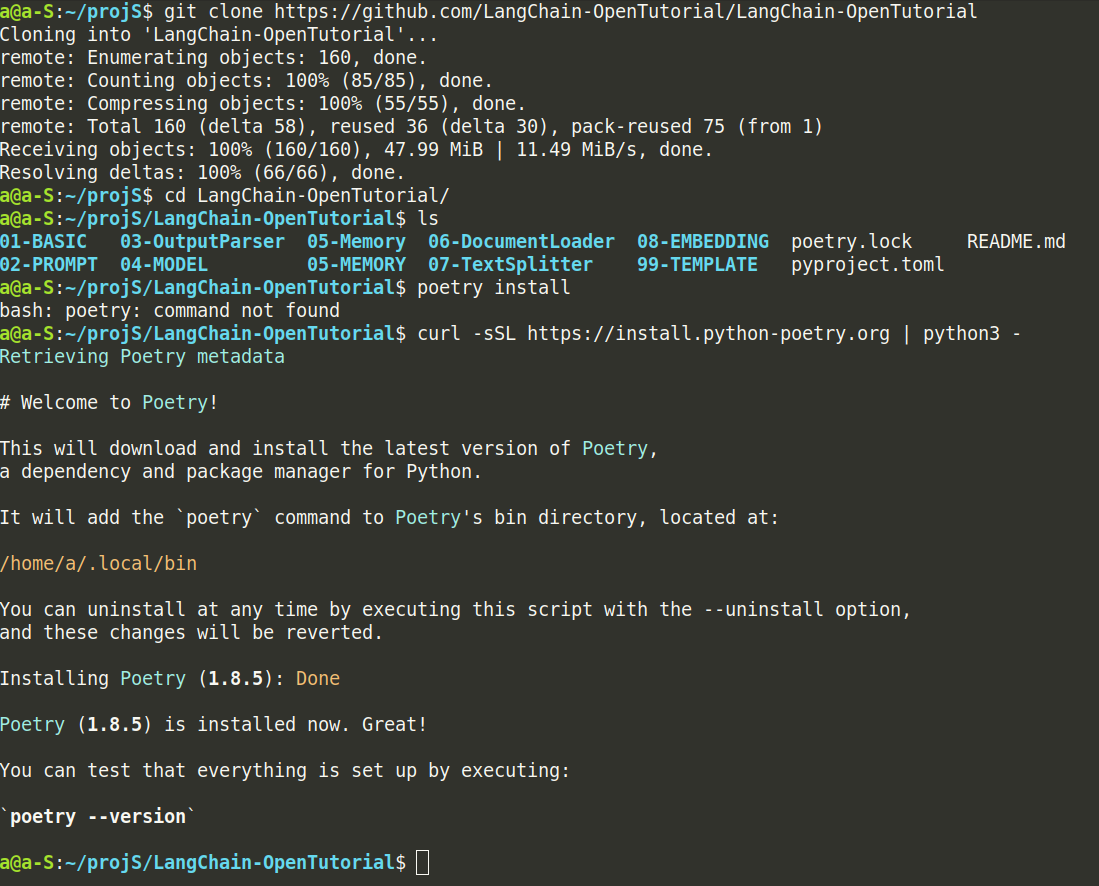Click the '47.99 MiB' transfer size

click(x=433, y=150)
